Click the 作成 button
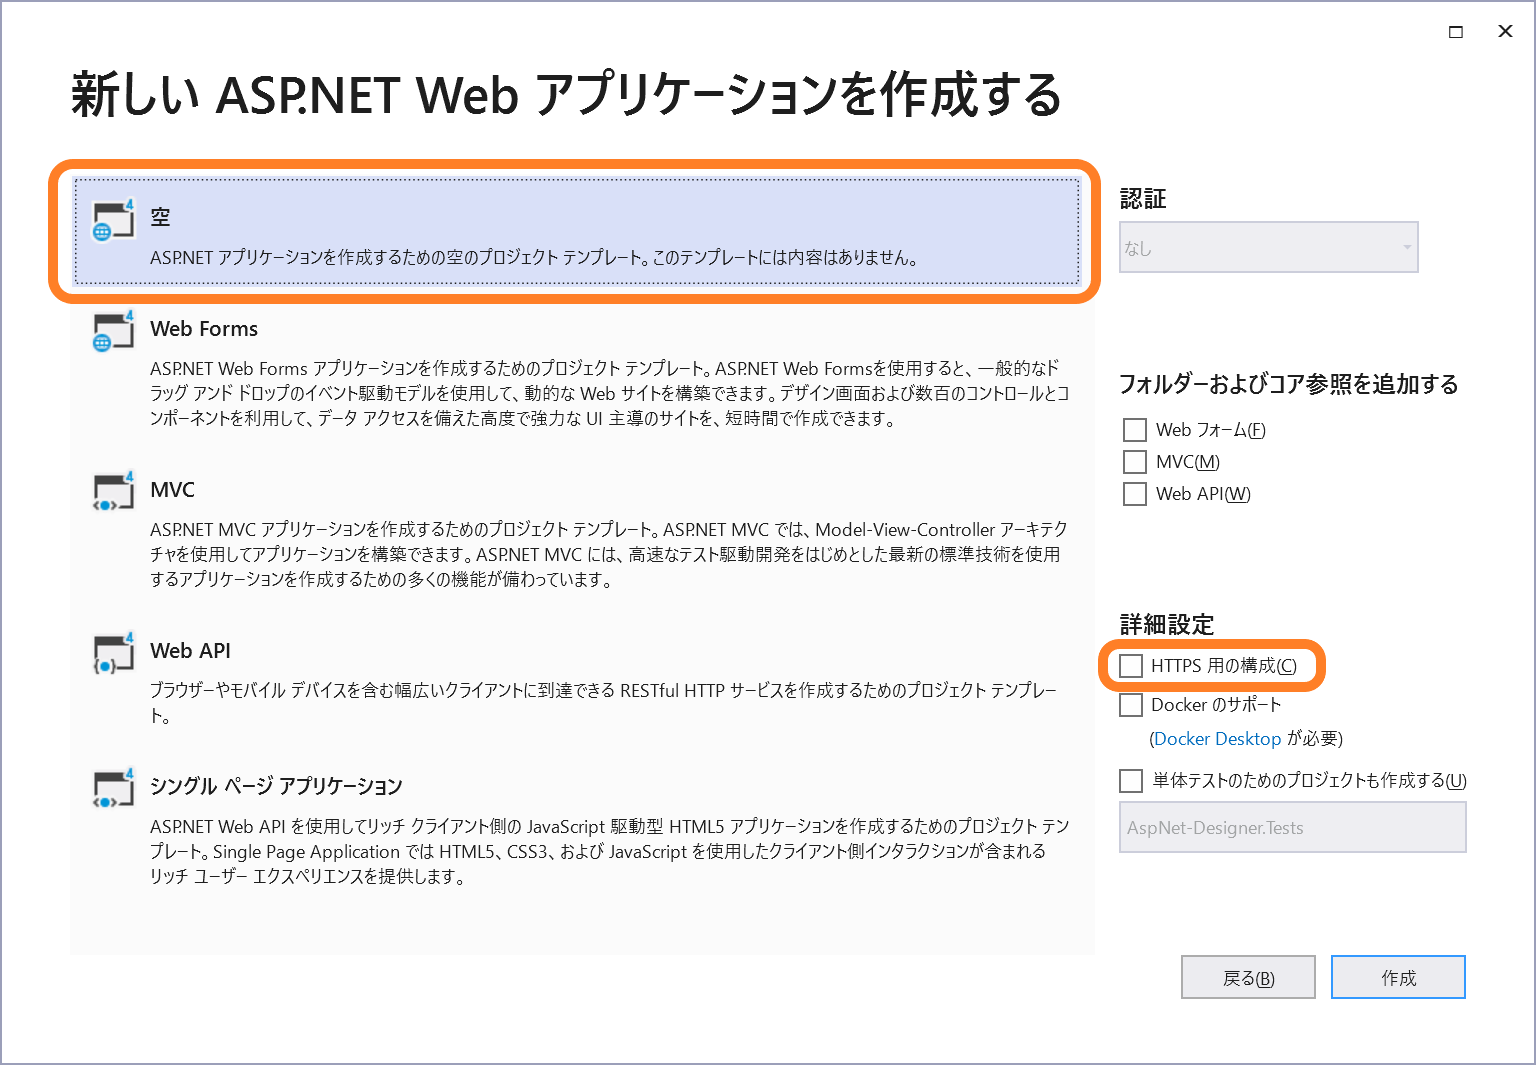The height and width of the screenshot is (1065, 1536). tap(1398, 978)
